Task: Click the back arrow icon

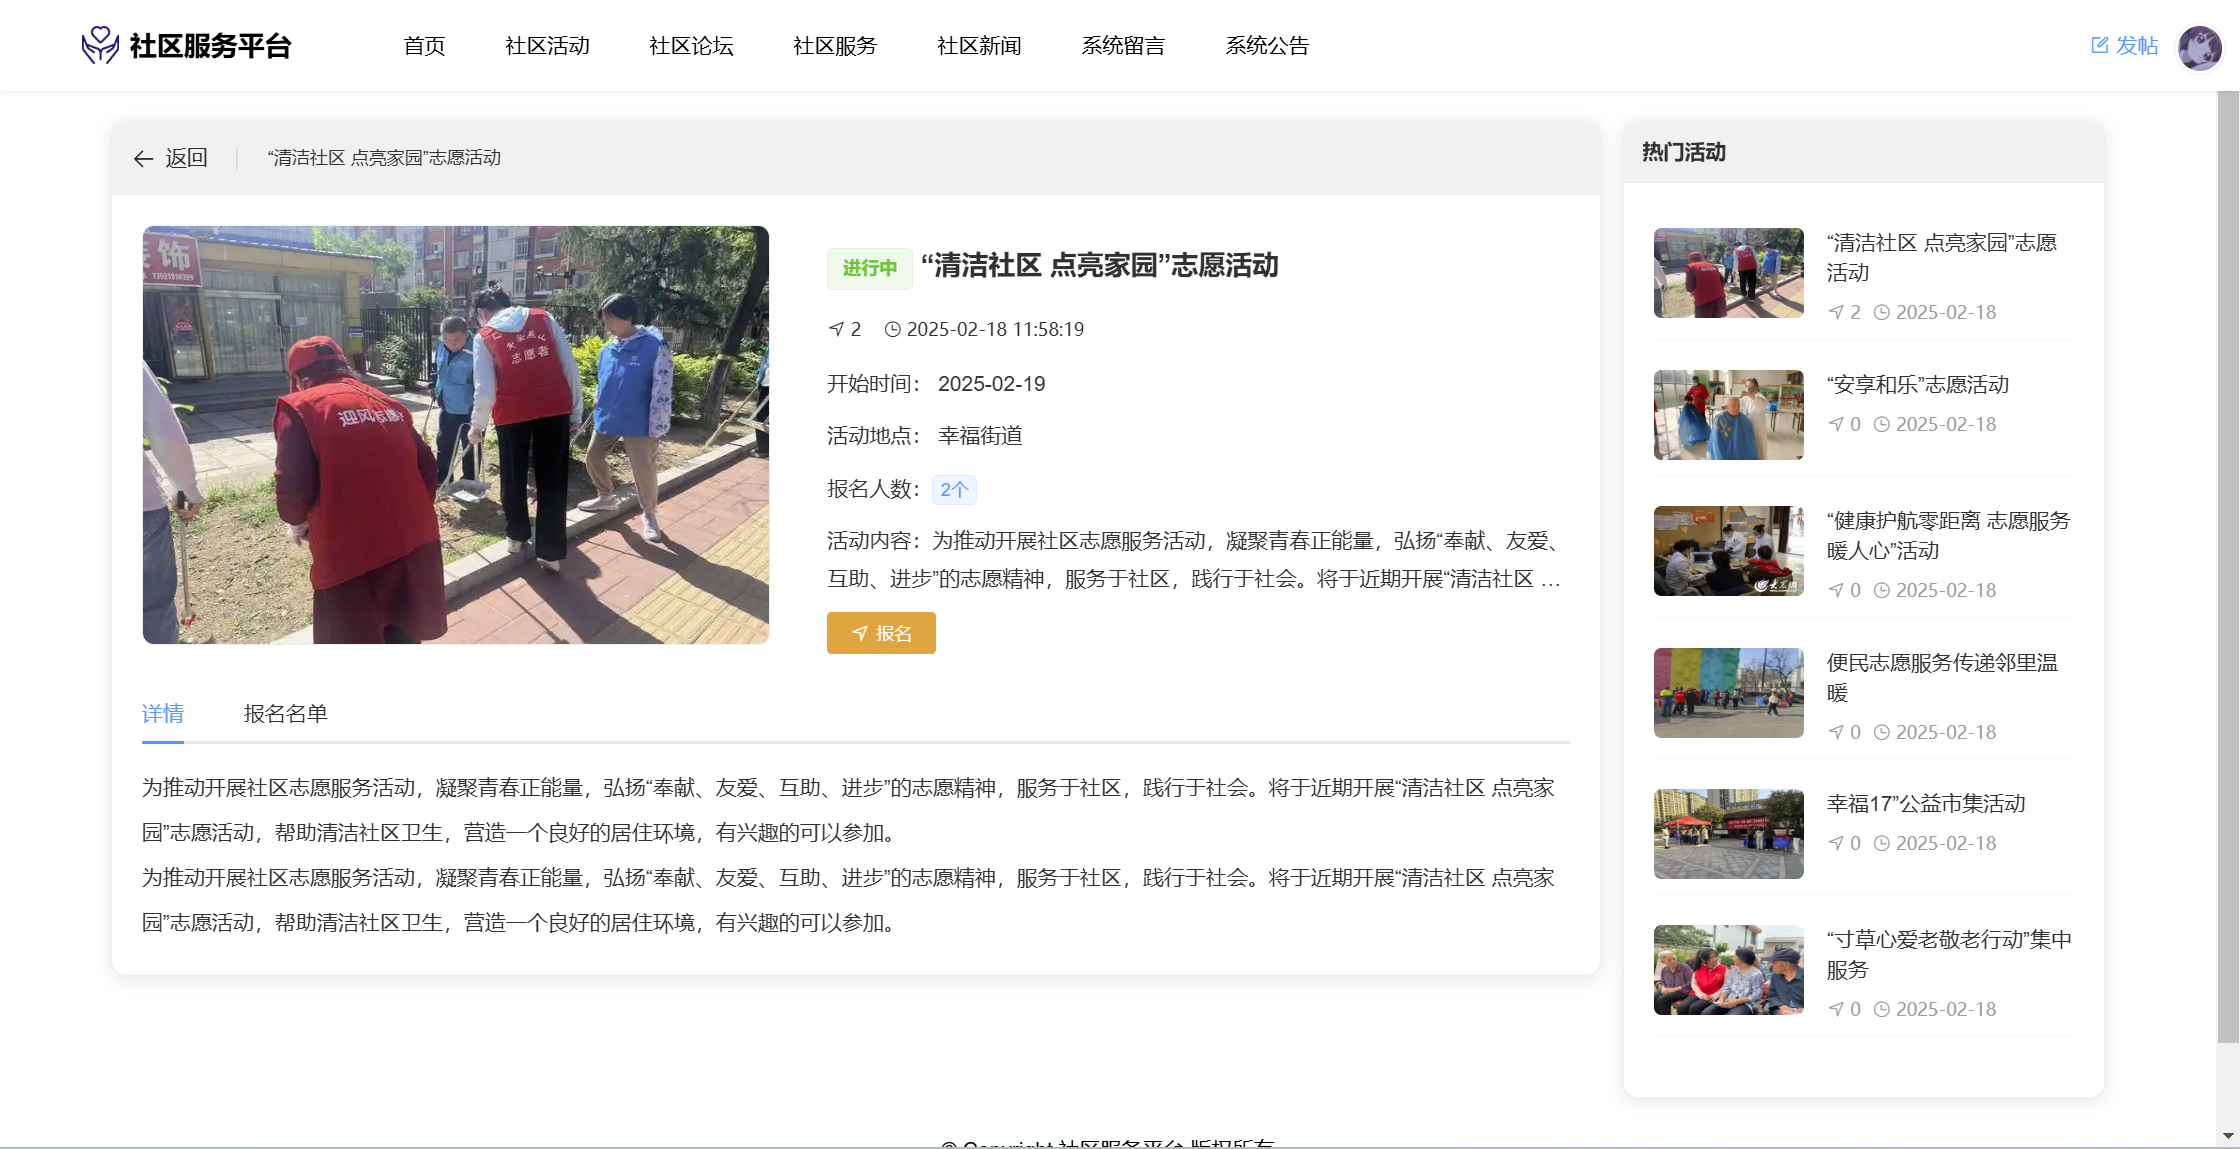Action: (x=143, y=159)
